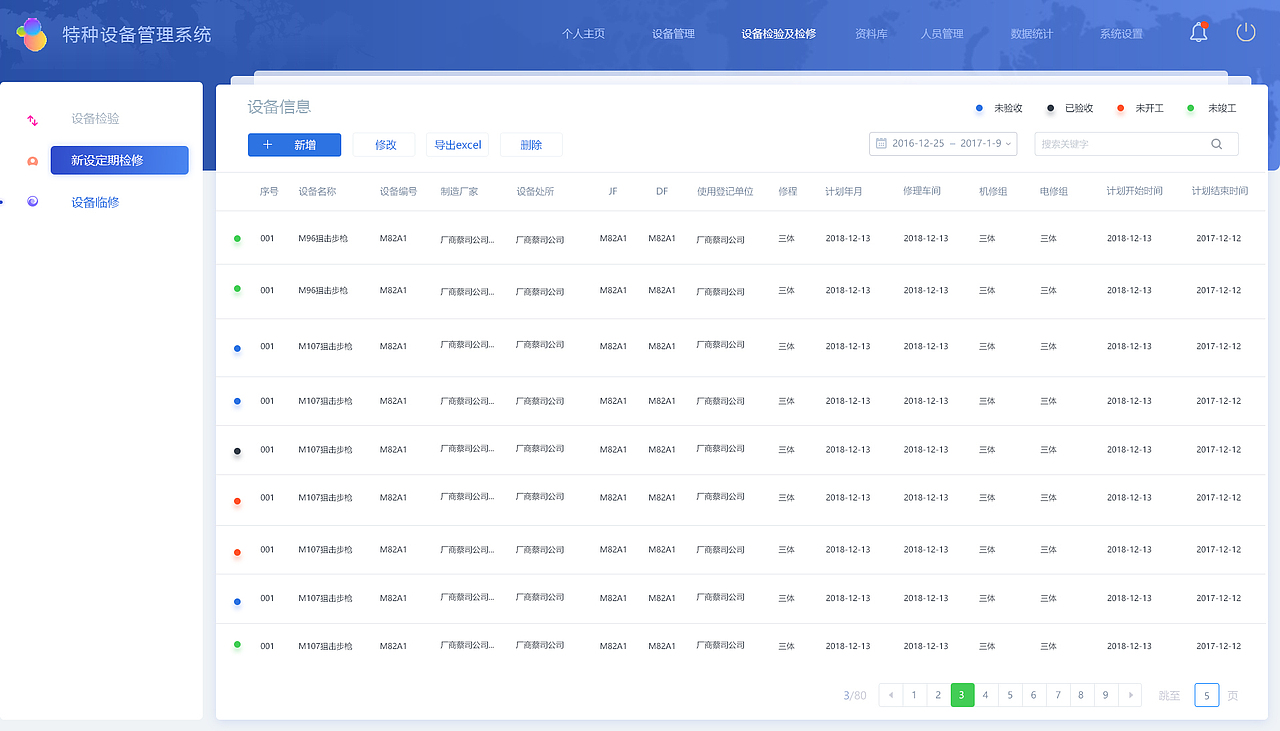Switch to the 资料库 menu
The image size is (1280, 731).
coord(870,33)
